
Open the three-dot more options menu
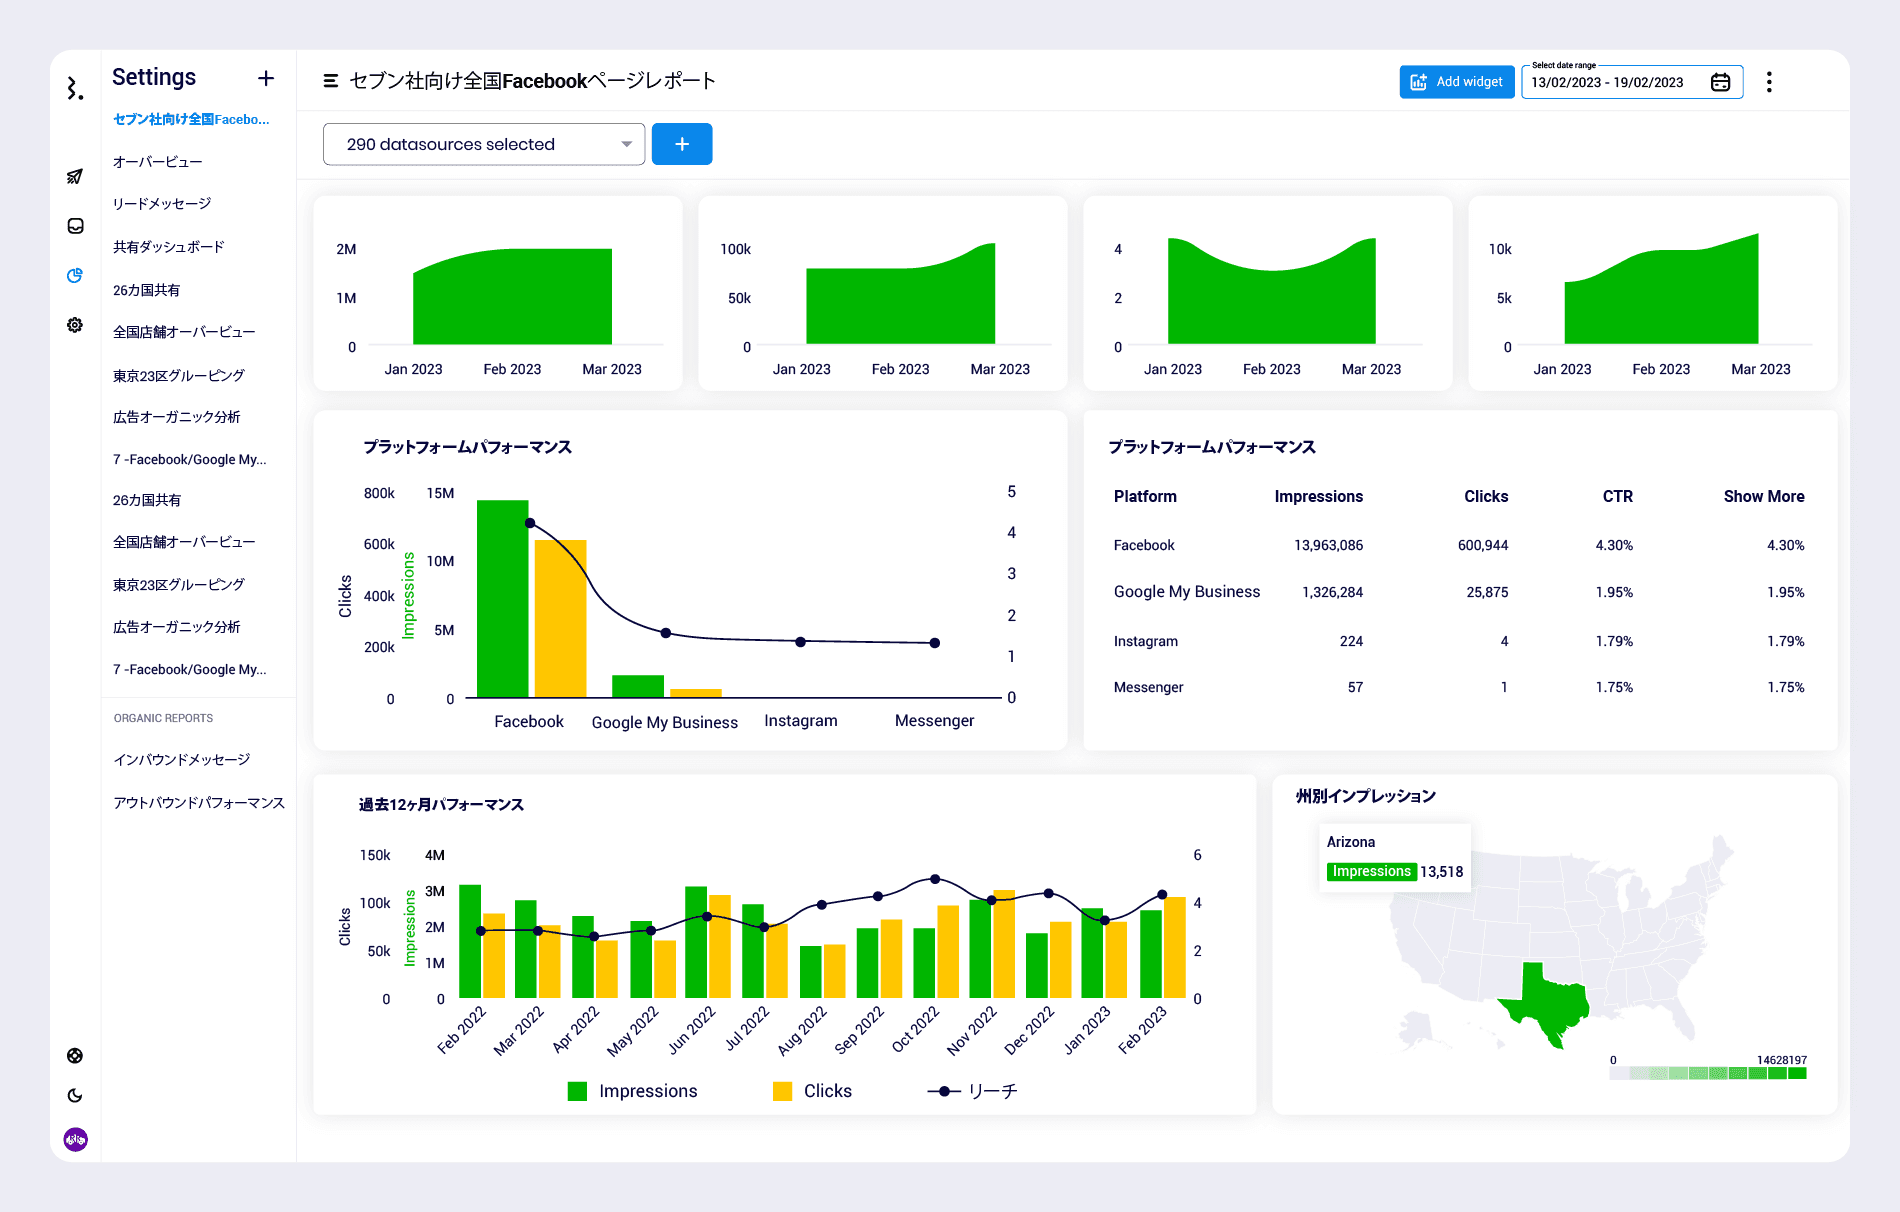(x=1769, y=82)
